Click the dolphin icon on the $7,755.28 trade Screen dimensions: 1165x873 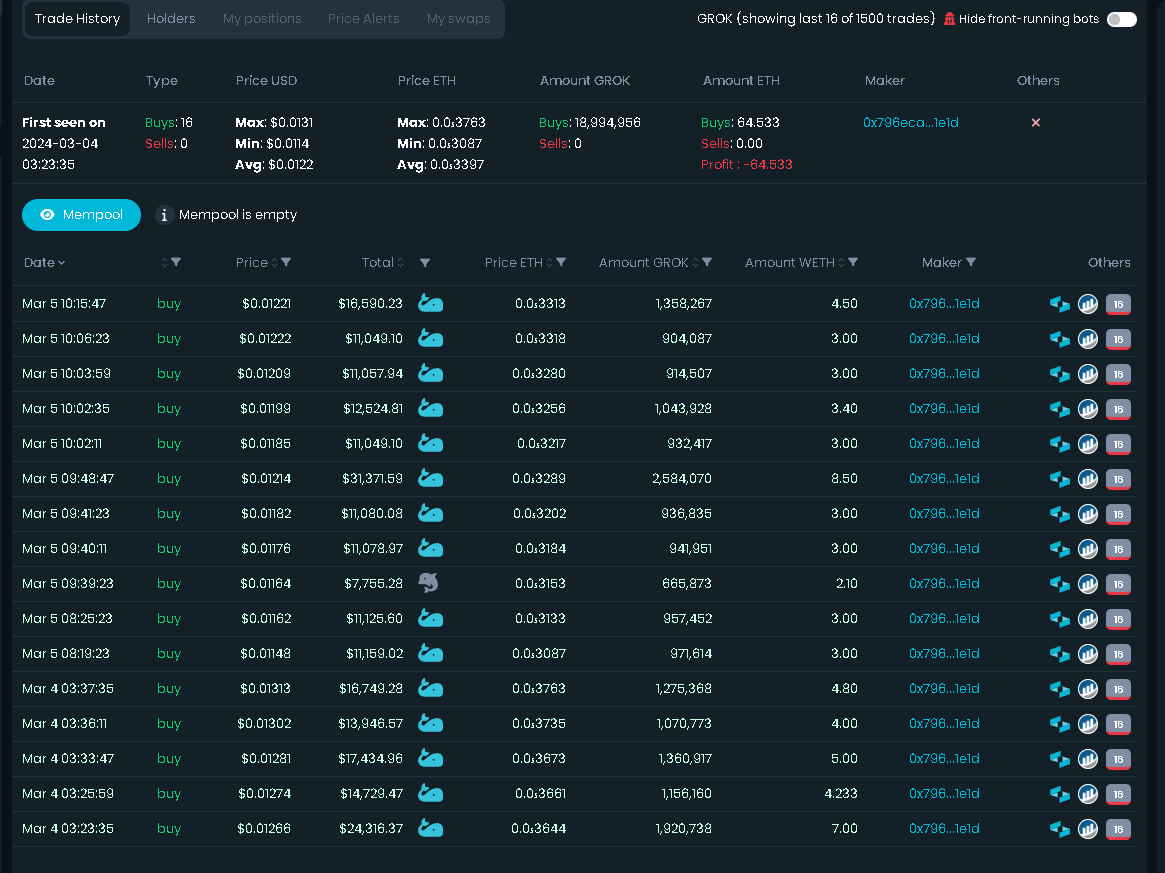(x=429, y=583)
